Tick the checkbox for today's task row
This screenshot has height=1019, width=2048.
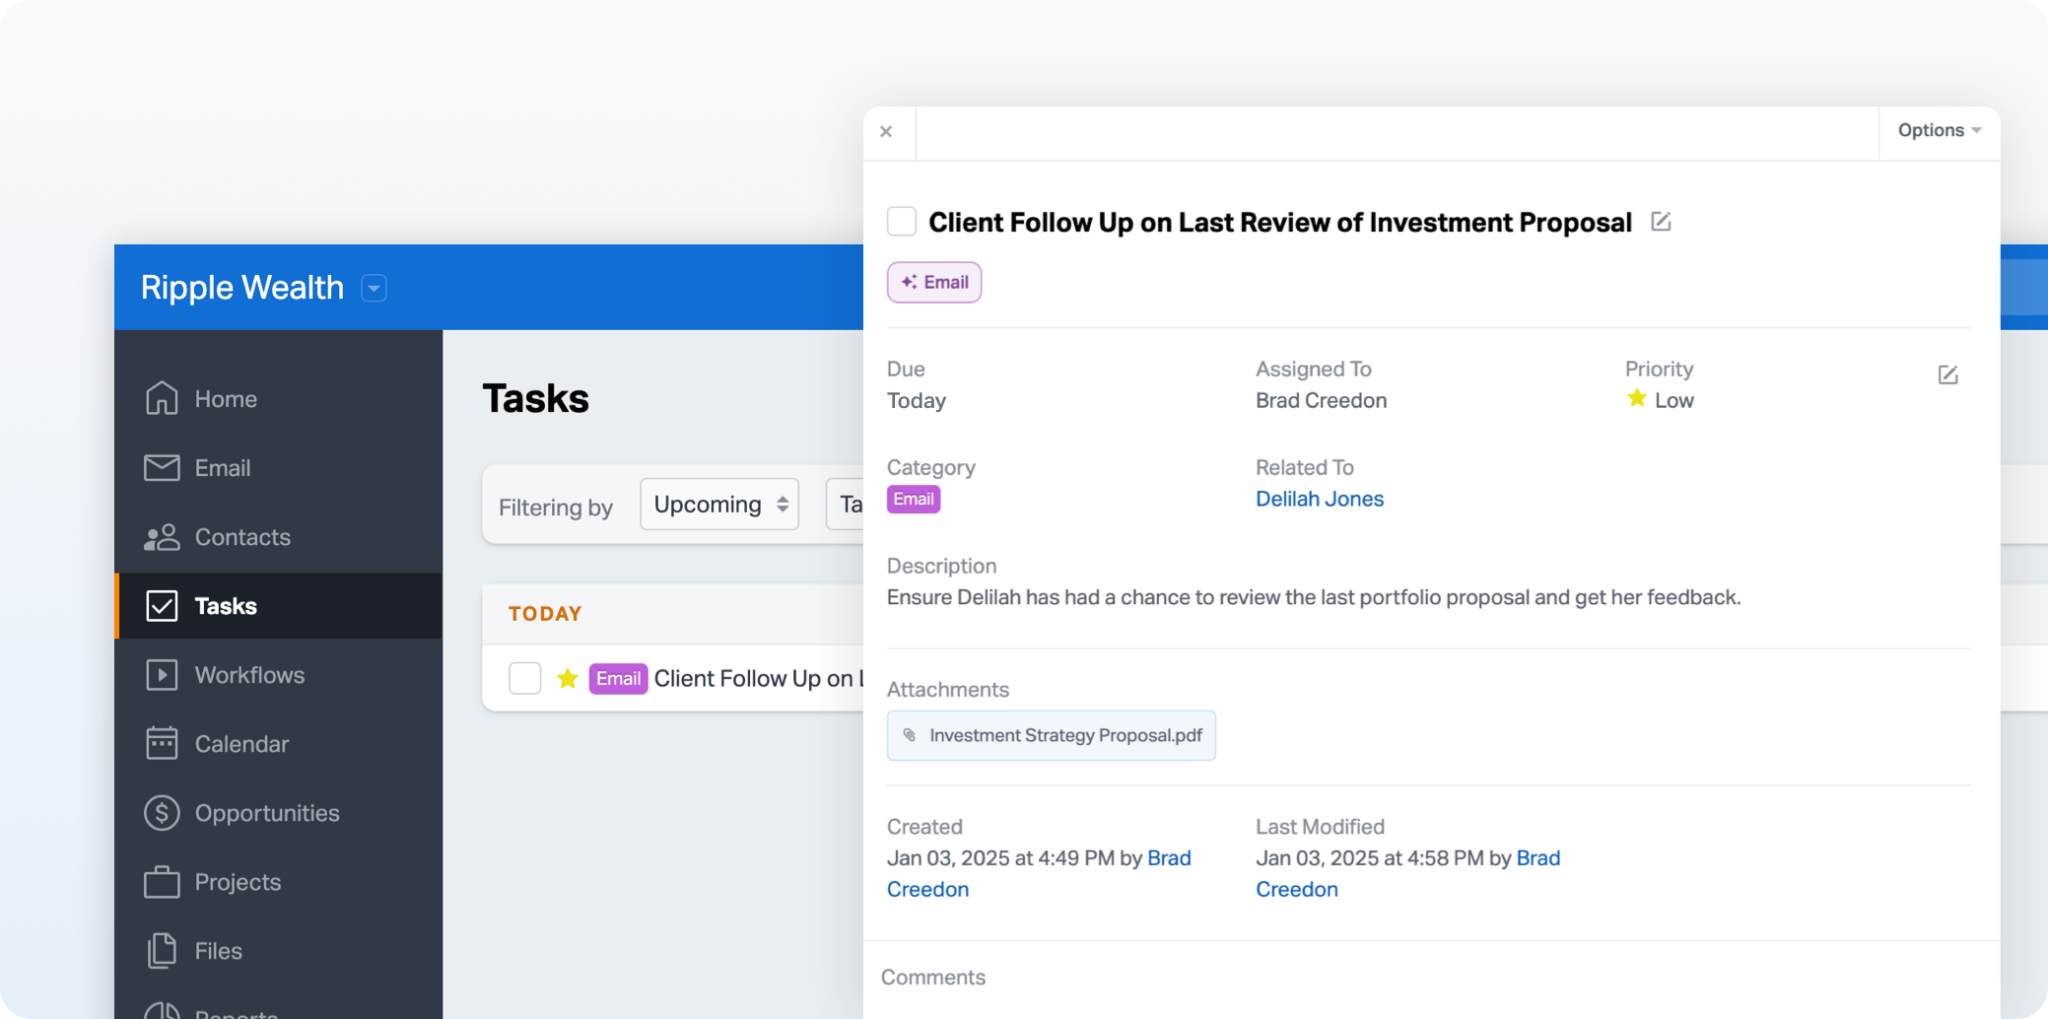pos(524,678)
